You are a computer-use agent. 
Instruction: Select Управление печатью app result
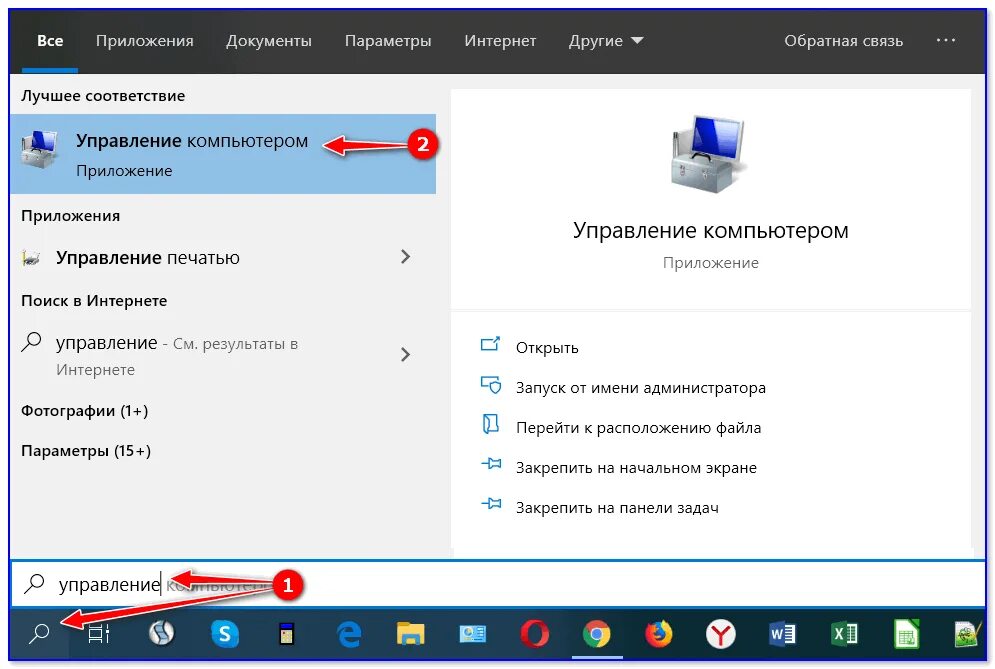(x=223, y=257)
